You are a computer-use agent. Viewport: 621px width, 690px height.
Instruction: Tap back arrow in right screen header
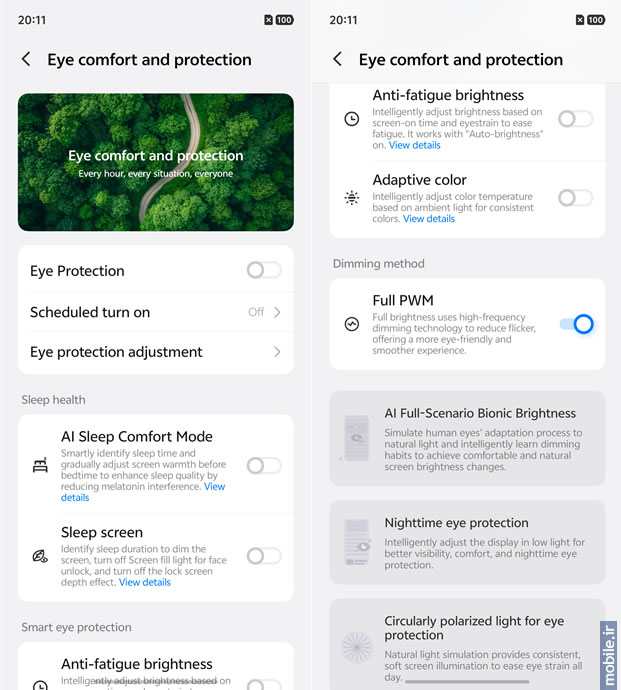click(x=338, y=60)
